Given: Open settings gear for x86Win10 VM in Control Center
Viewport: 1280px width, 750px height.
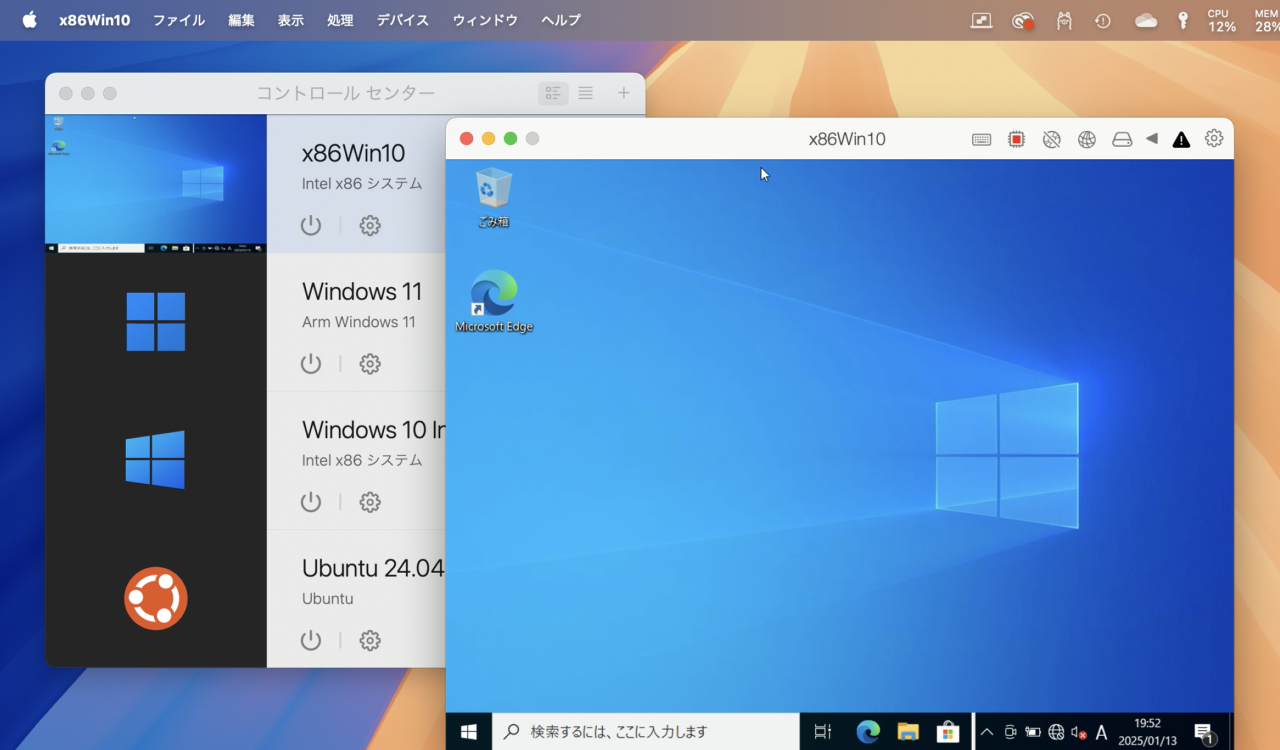Looking at the screenshot, I should tap(370, 225).
